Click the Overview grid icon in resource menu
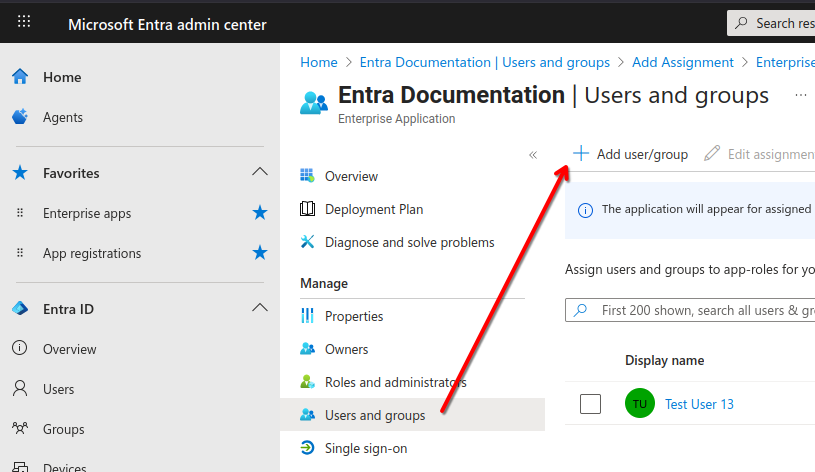 point(307,176)
